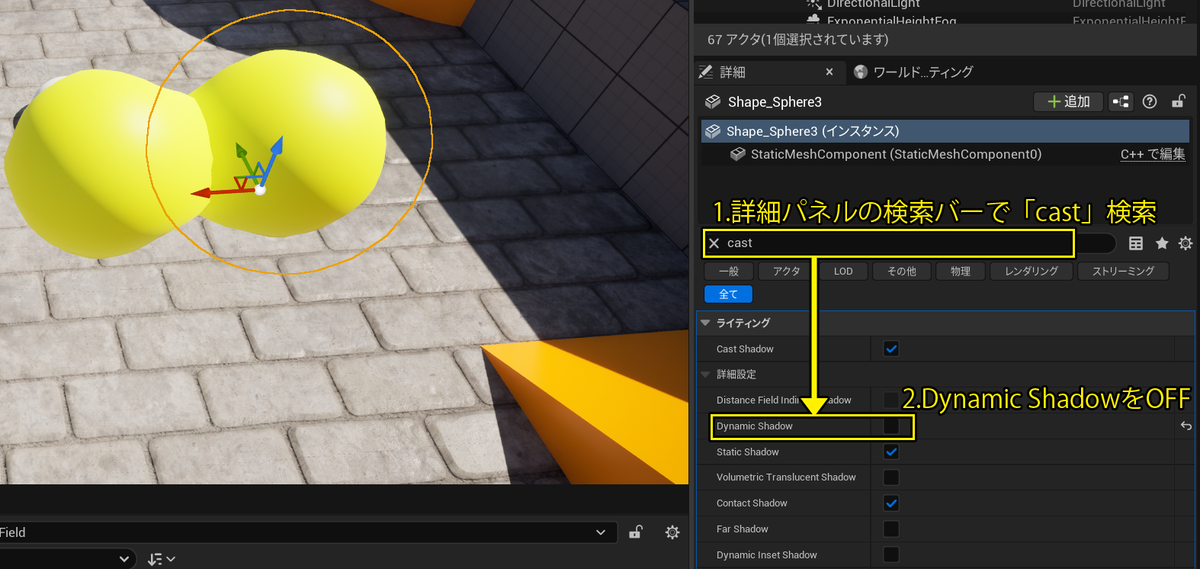Viewport: 1200px width, 569px height.
Task: Open the C++ で編集 link
Action: [x=1153, y=154]
